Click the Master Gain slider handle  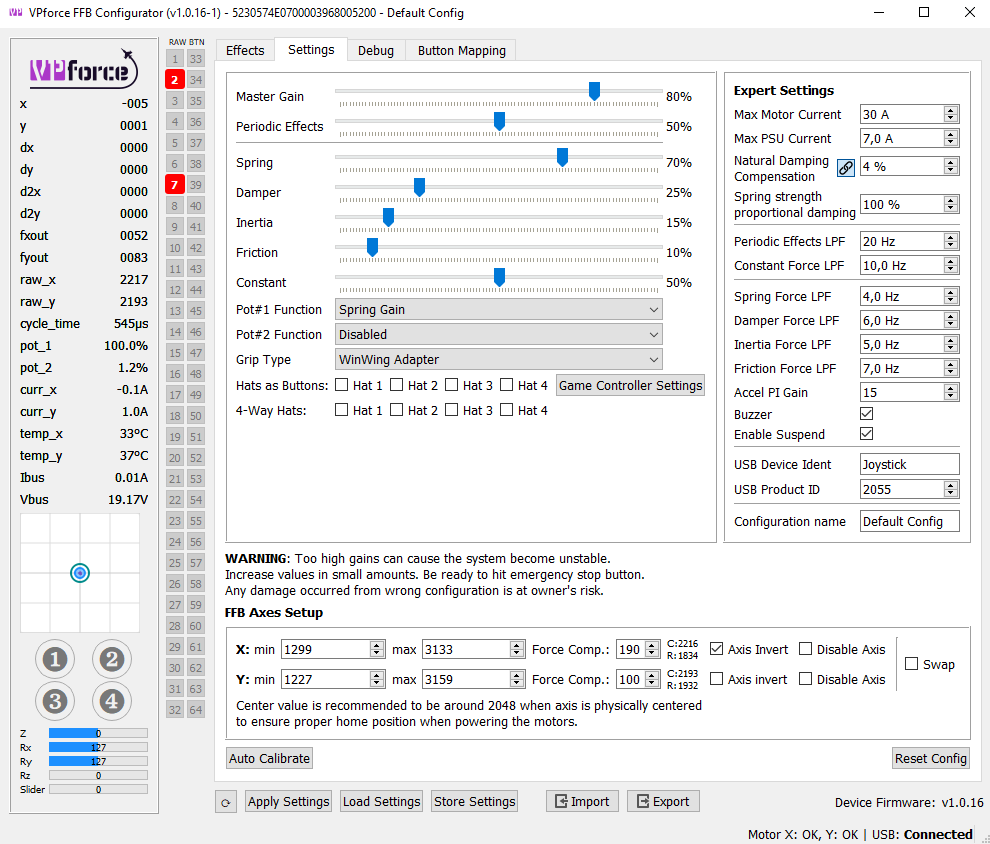pos(594,92)
